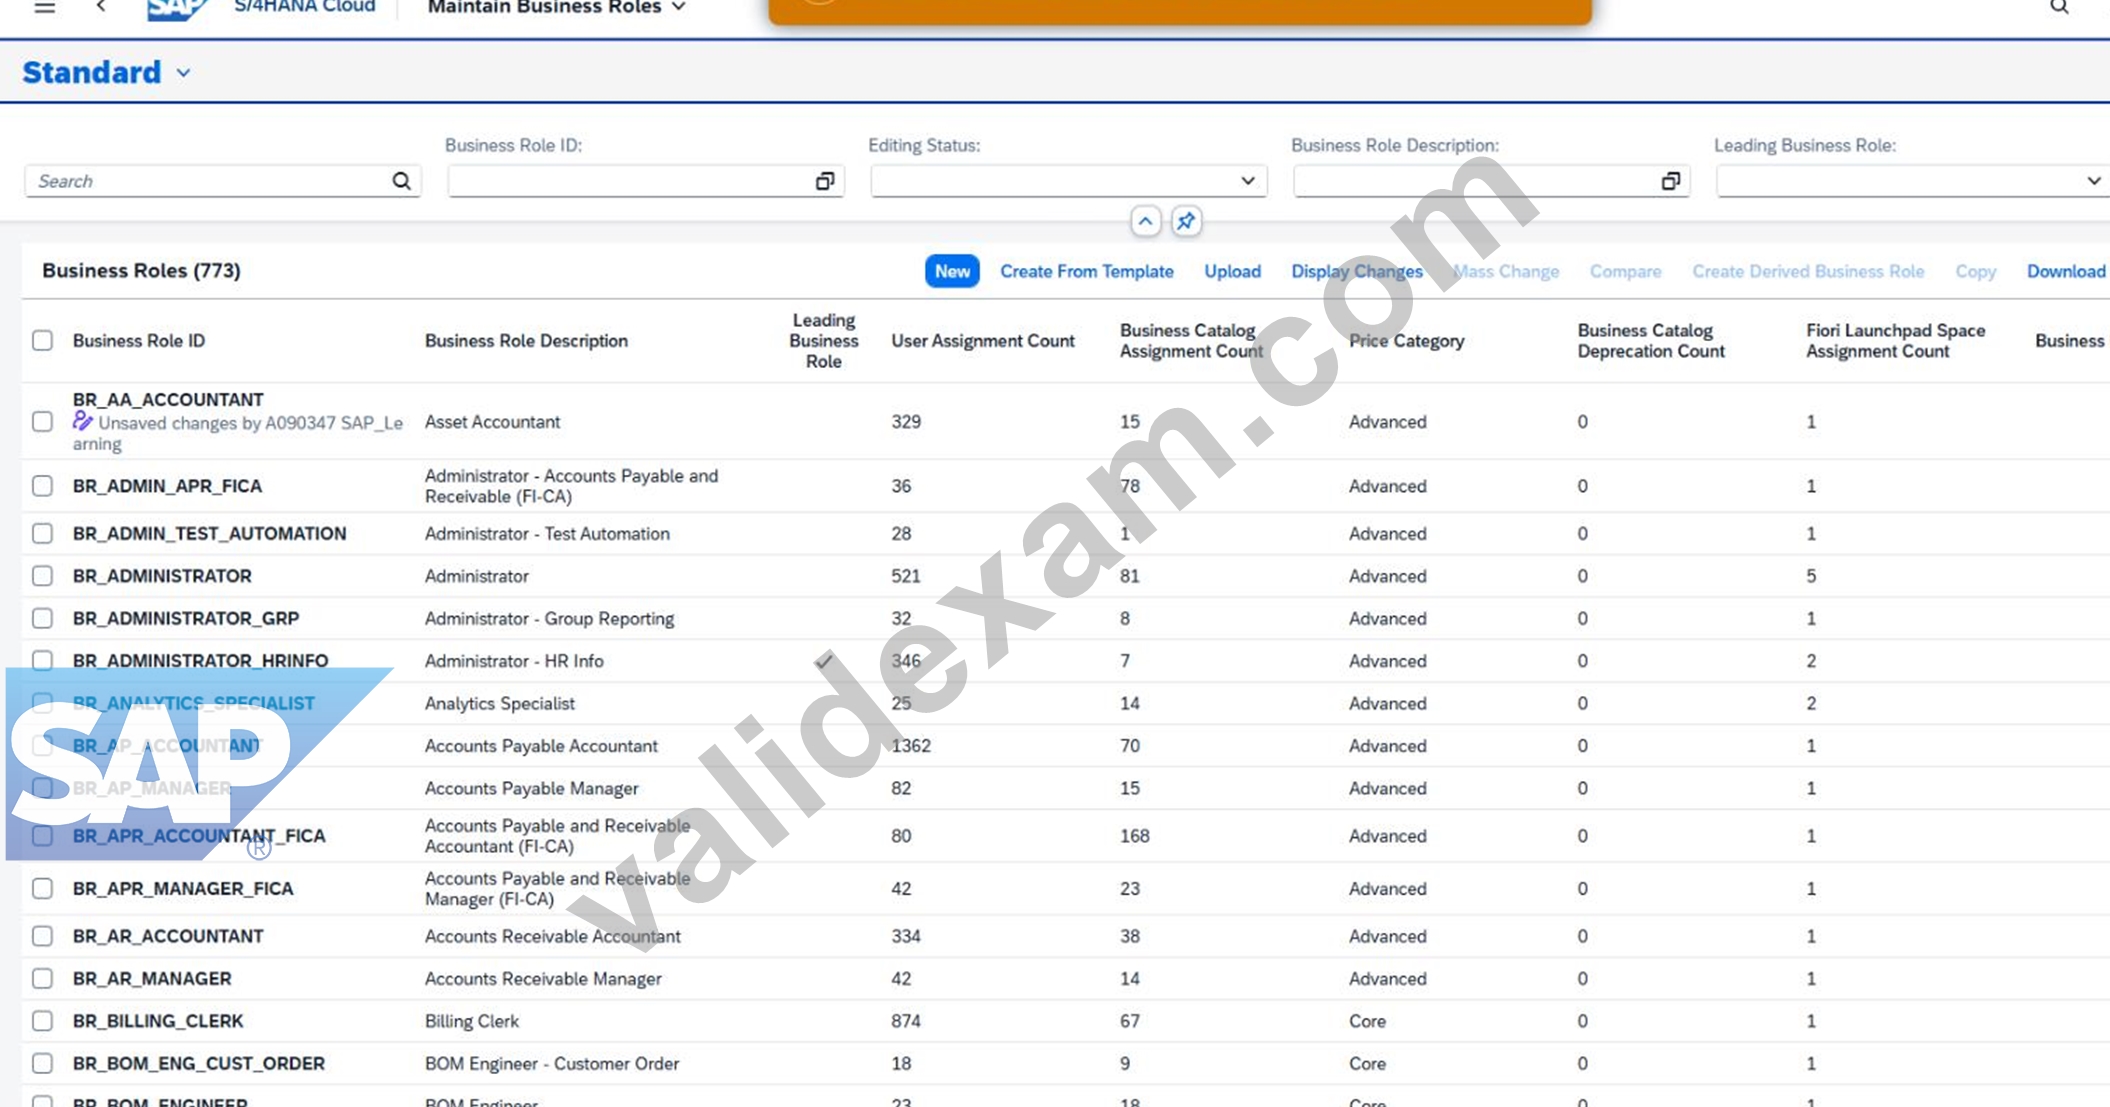Screen dimensions: 2110x1107
Task: Select all rows via header checkbox
Action: click(x=42, y=341)
